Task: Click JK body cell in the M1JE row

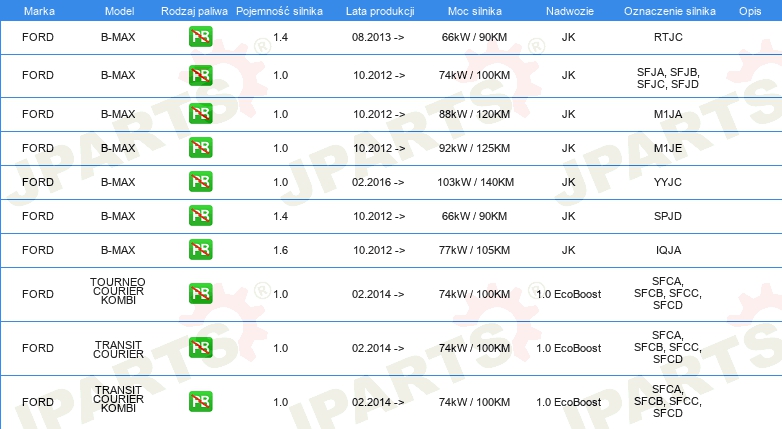Action: (569, 148)
